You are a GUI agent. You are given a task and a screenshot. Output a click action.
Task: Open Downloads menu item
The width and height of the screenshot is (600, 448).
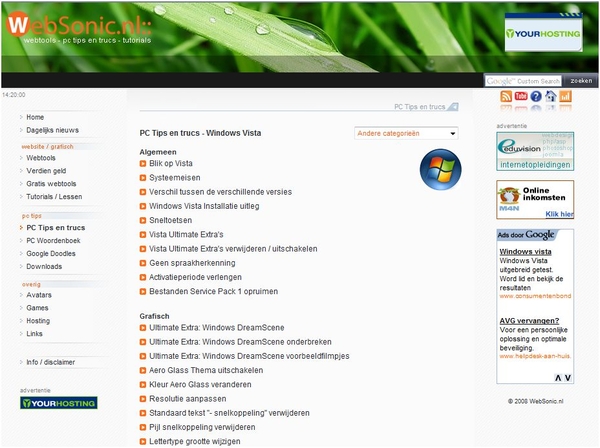(x=44, y=266)
